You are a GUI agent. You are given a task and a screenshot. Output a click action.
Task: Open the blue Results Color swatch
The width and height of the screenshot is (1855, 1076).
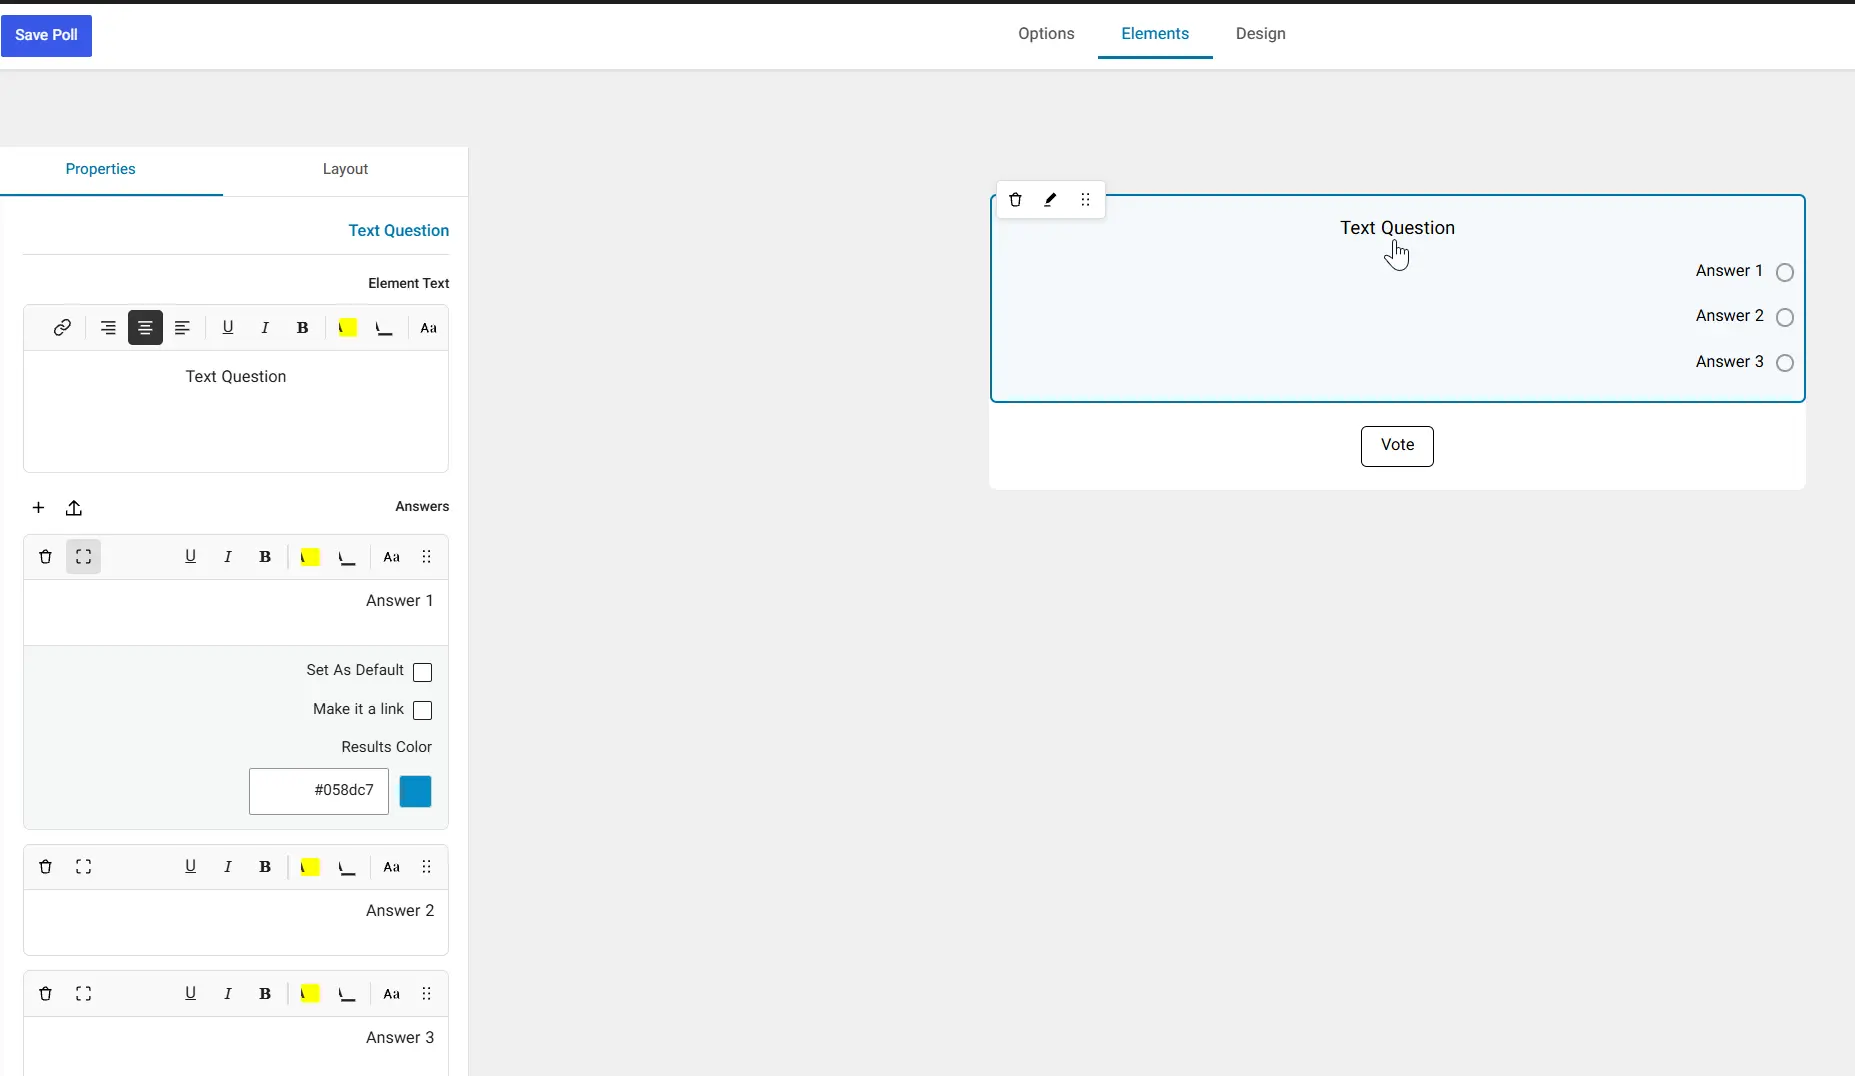pos(416,792)
